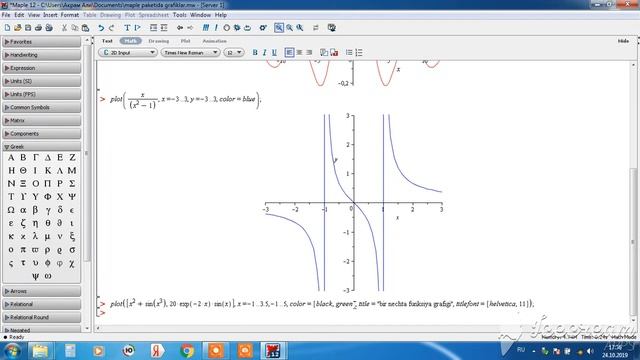Apply underline formatting
The height and width of the screenshot is (360, 640).
[x=274, y=53]
